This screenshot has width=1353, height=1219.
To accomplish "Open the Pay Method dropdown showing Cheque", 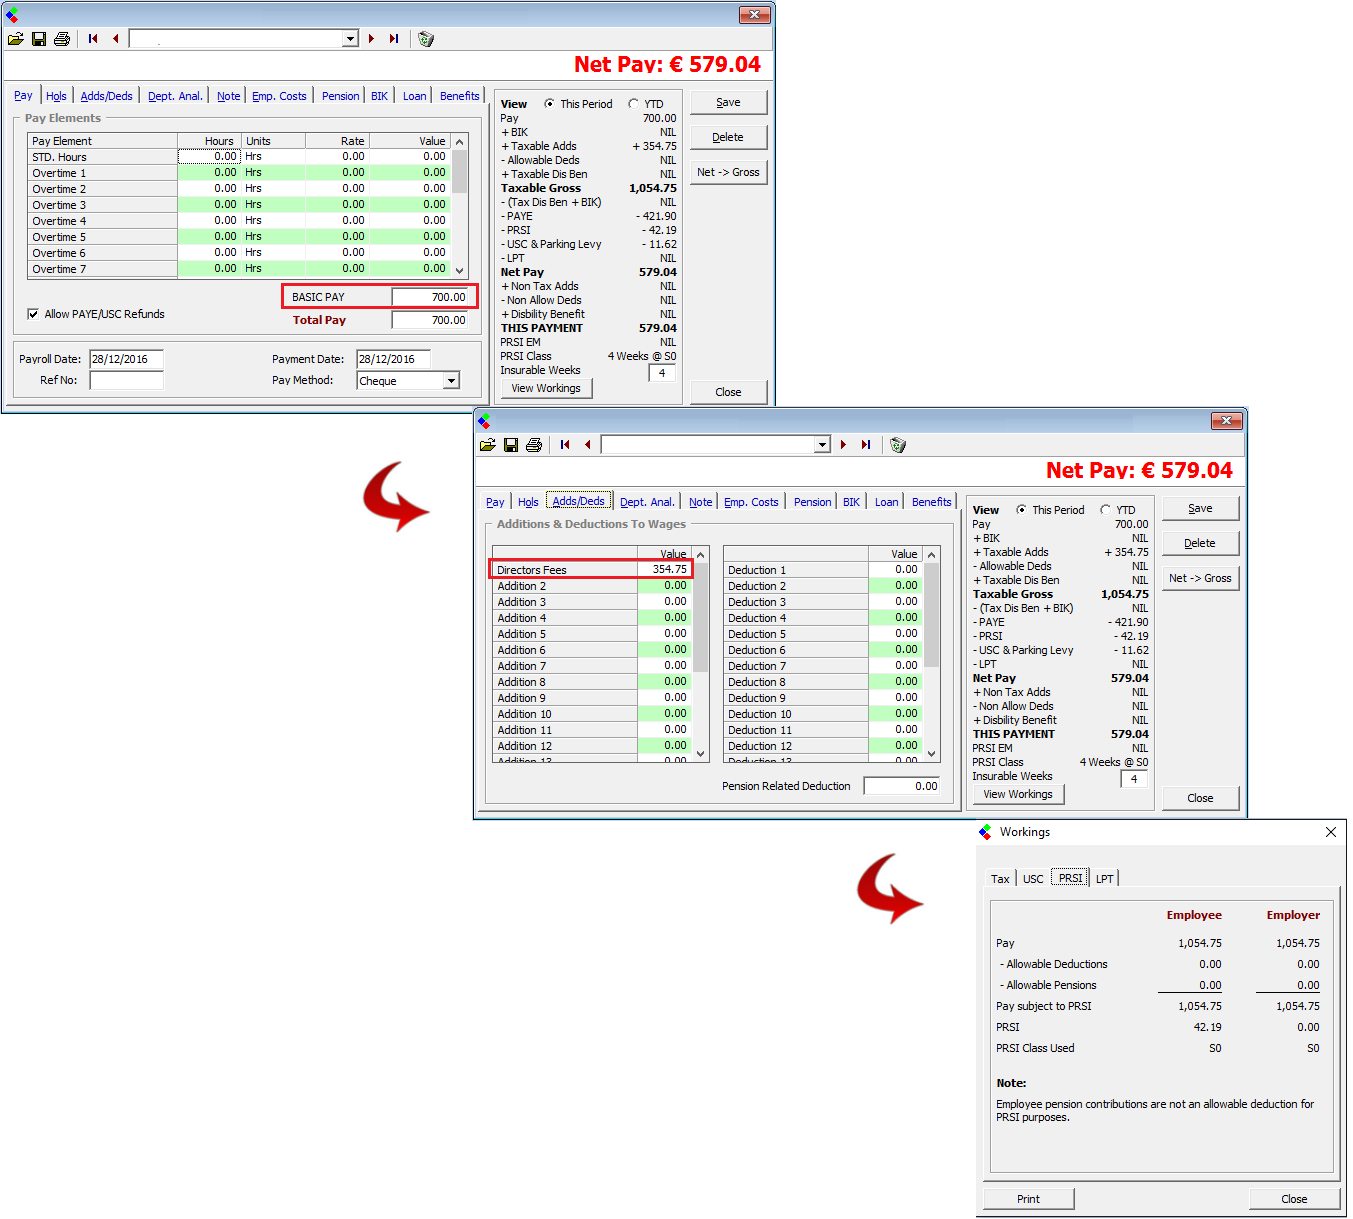I will [451, 381].
